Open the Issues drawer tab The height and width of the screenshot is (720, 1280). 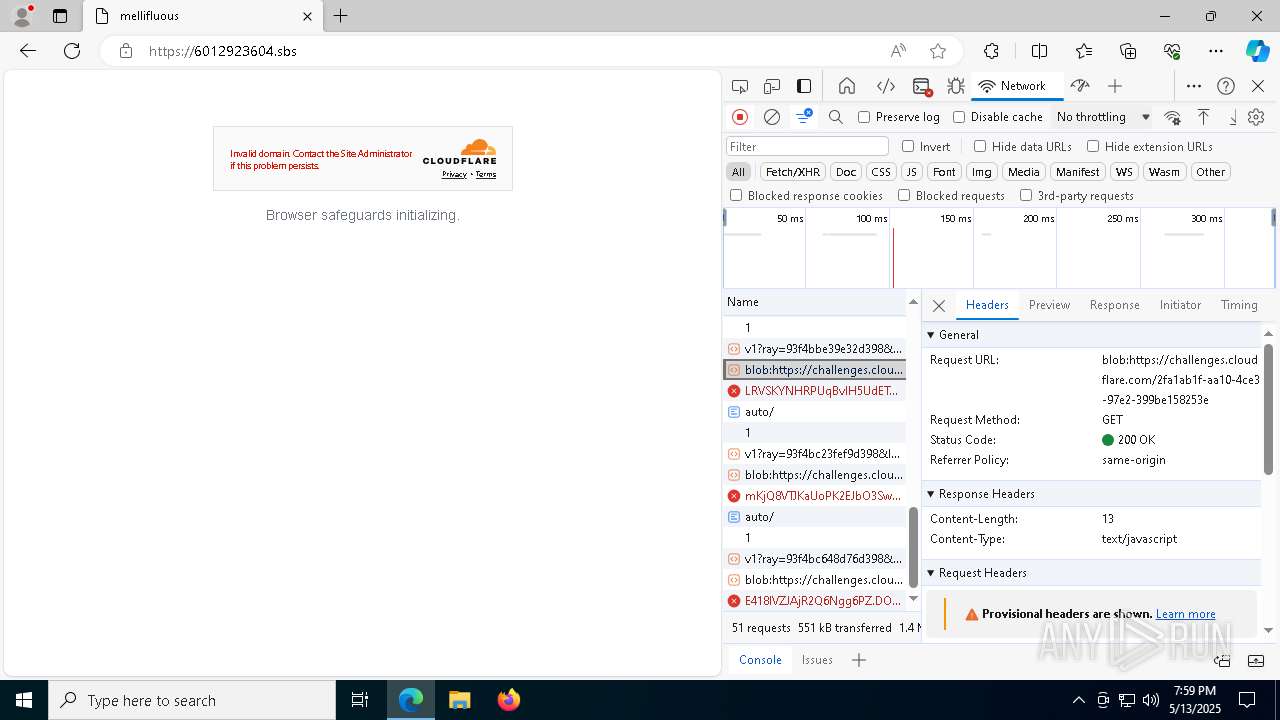pos(817,660)
